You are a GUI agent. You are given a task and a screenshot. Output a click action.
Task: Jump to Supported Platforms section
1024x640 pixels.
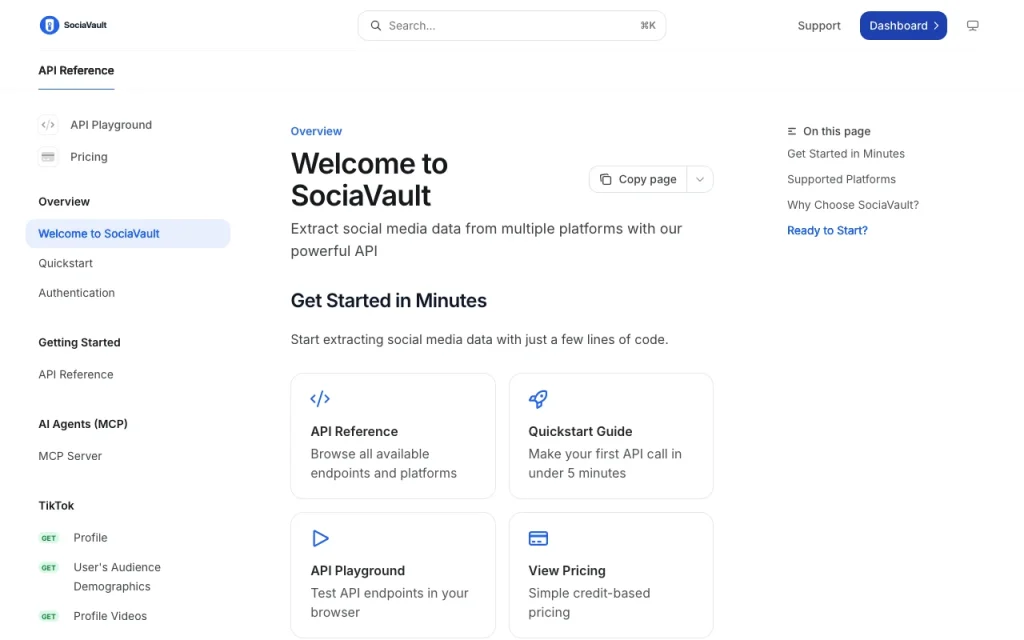point(841,179)
